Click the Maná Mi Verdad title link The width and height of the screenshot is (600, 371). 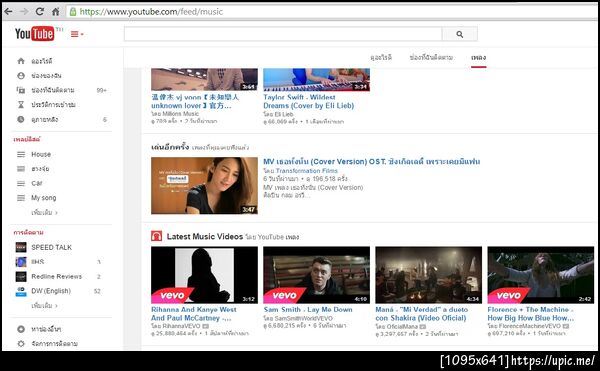point(422,314)
